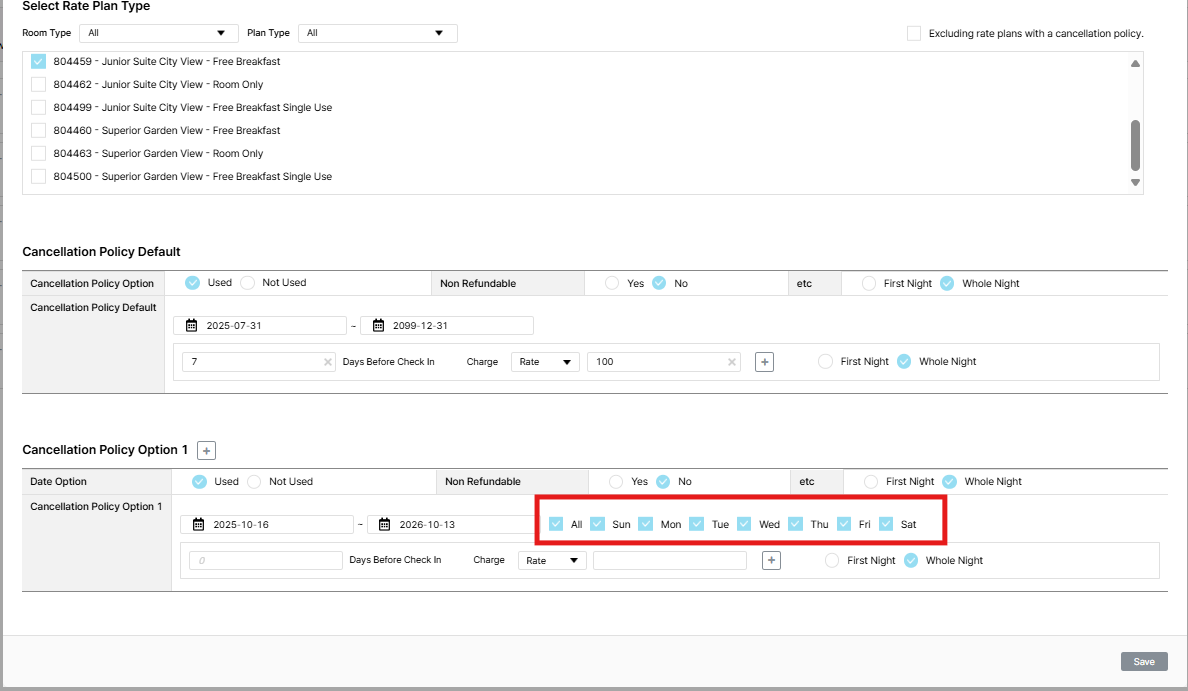Open calendar for 2026-10-13 end date
Viewport: 1188px width, 691px height.
click(385, 524)
